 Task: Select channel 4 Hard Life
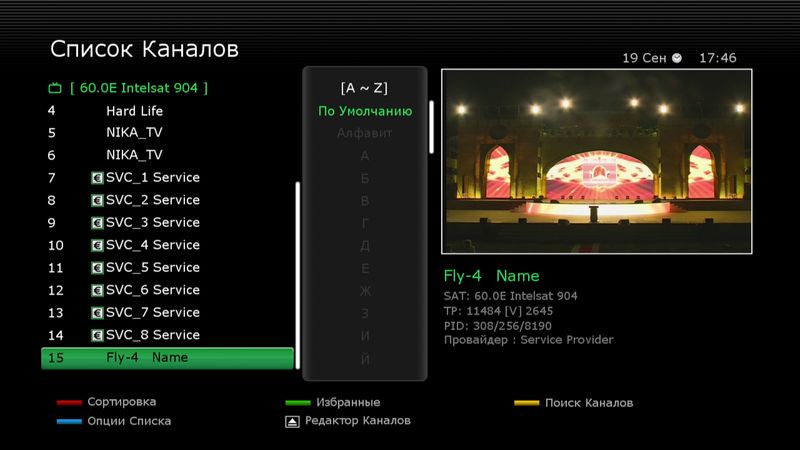[x=134, y=111]
